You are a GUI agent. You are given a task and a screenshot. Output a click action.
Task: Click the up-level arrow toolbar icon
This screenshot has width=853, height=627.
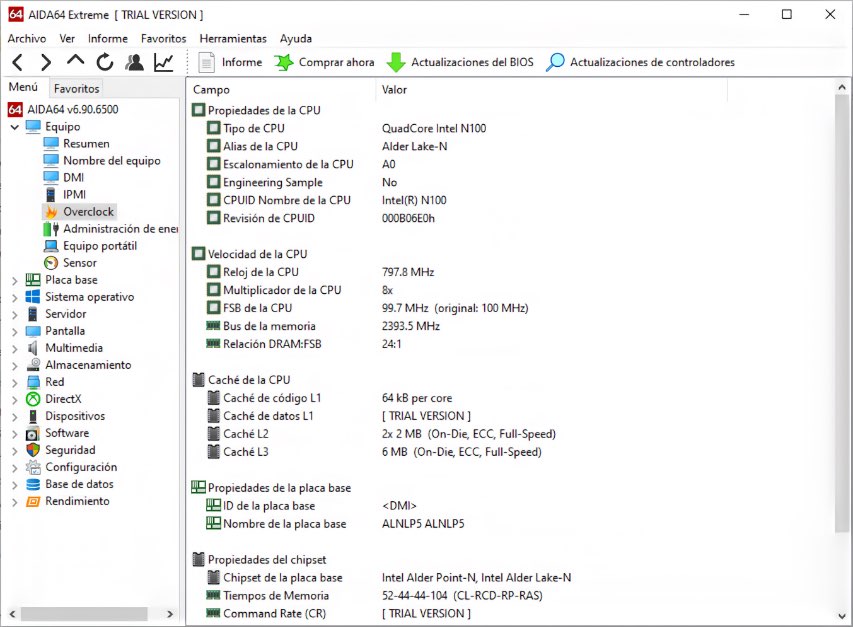click(76, 61)
